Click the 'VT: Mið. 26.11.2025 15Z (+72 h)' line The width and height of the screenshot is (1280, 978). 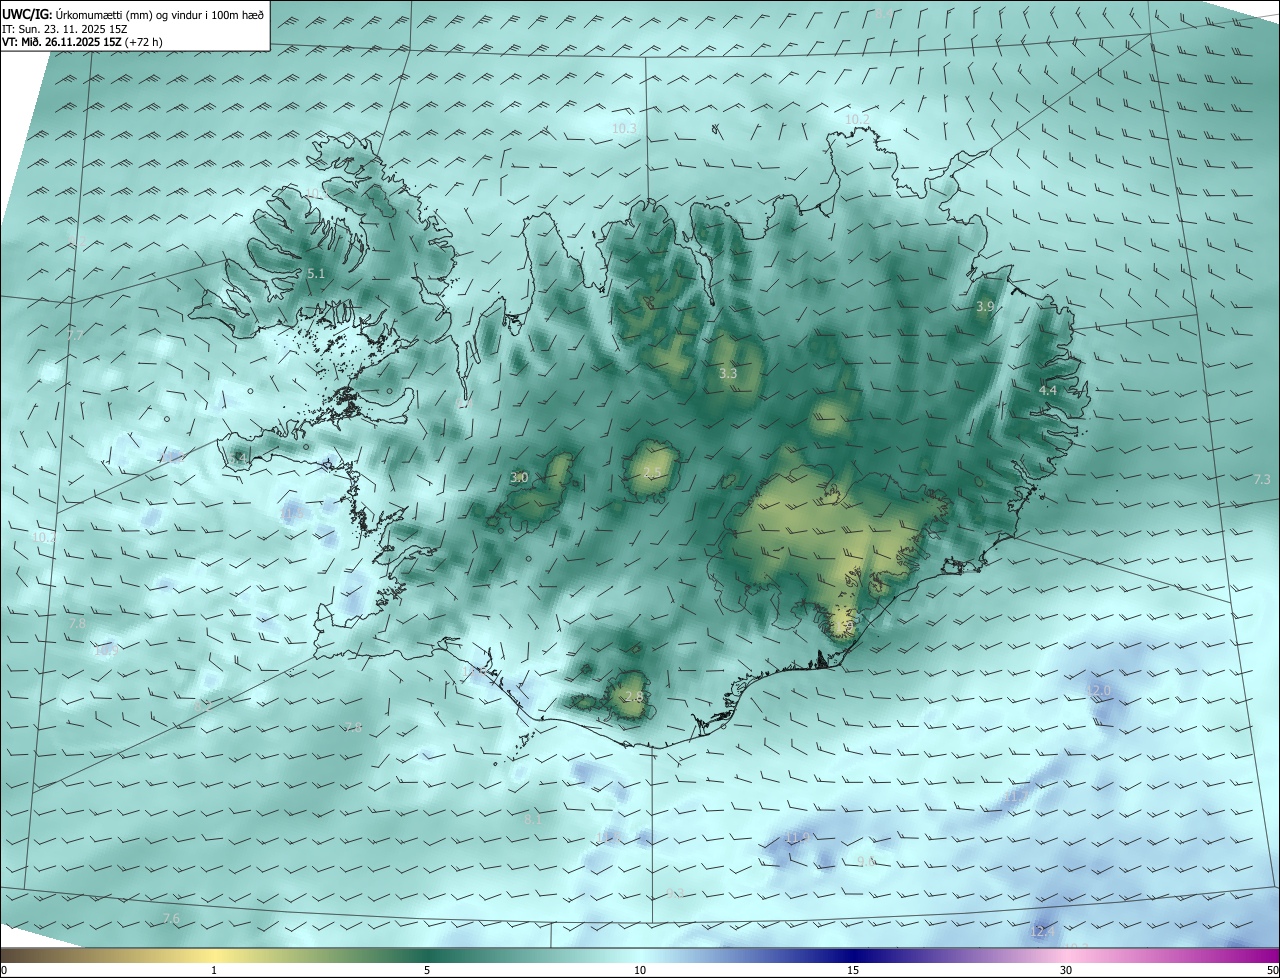(x=82, y=42)
